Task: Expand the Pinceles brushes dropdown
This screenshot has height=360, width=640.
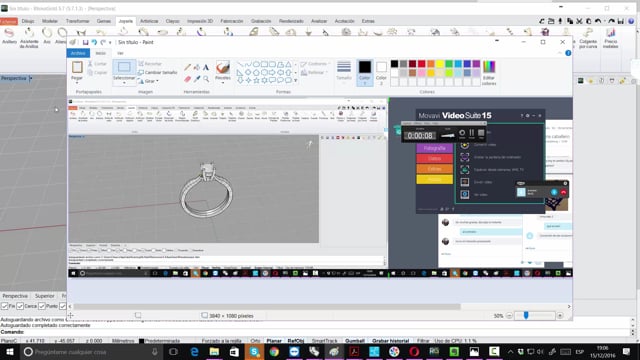Action: [x=222, y=83]
